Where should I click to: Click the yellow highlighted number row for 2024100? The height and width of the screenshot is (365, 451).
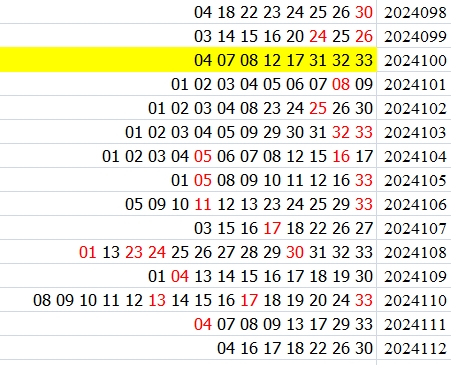pyautogui.click(x=188, y=60)
